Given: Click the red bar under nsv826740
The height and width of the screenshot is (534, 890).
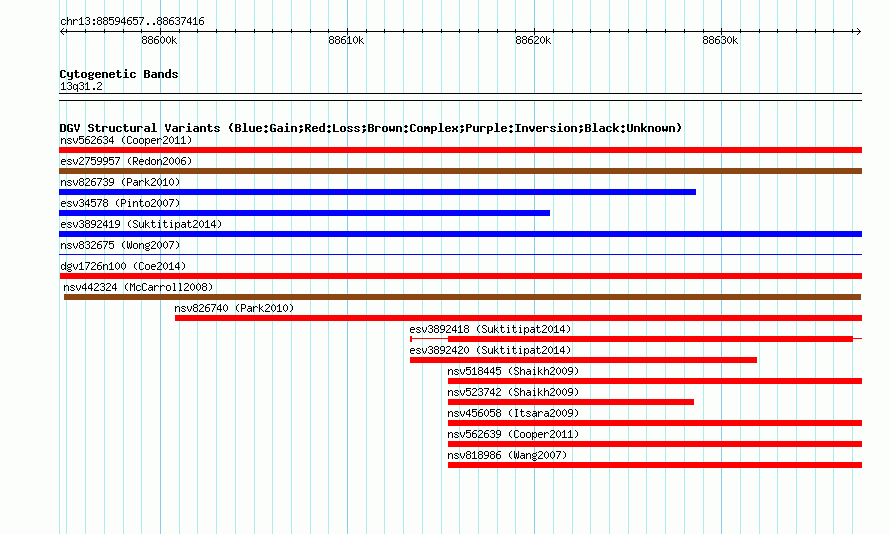Looking at the screenshot, I should tap(518, 318).
